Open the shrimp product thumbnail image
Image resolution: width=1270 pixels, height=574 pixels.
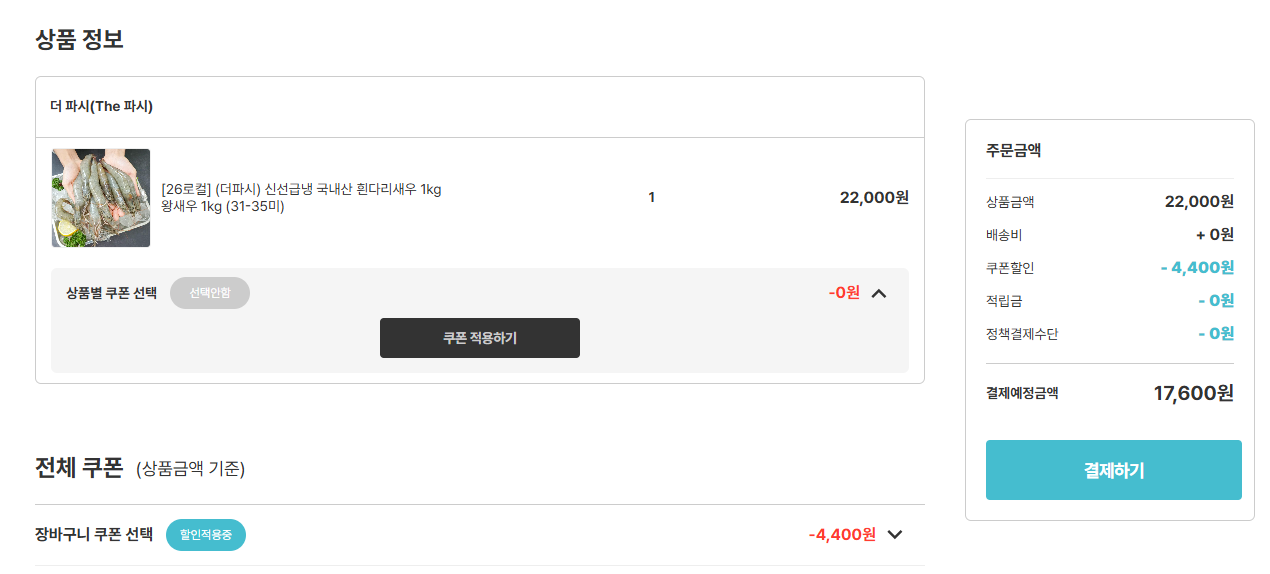[101, 198]
